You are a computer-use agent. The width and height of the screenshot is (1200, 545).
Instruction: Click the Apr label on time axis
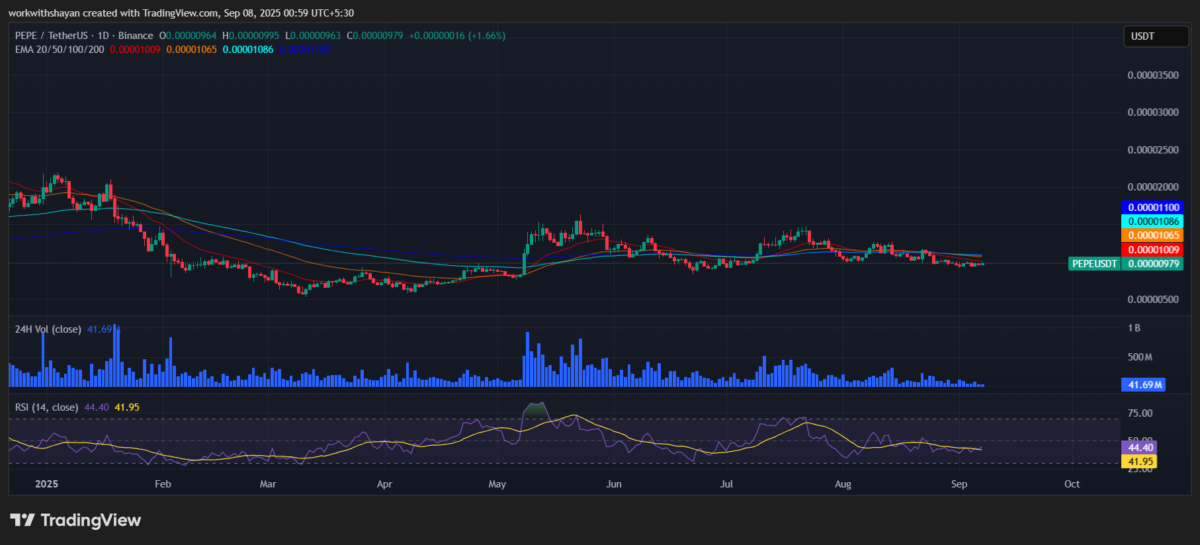[386, 483]
